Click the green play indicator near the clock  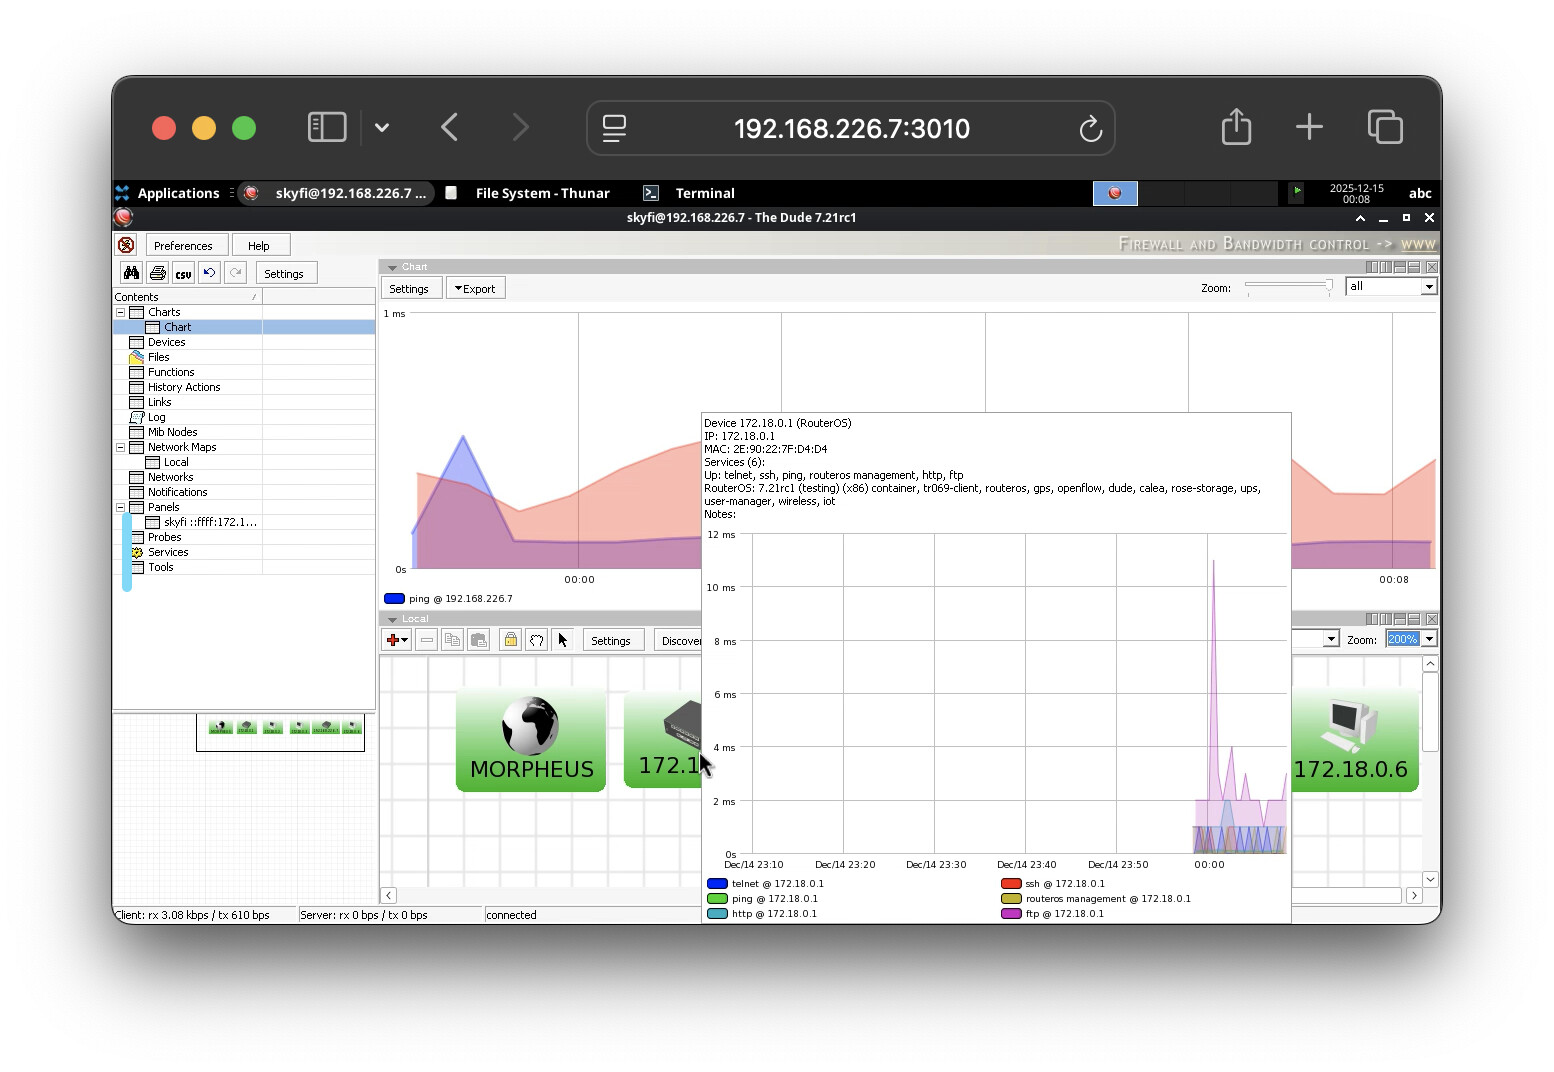[1297, 191]
